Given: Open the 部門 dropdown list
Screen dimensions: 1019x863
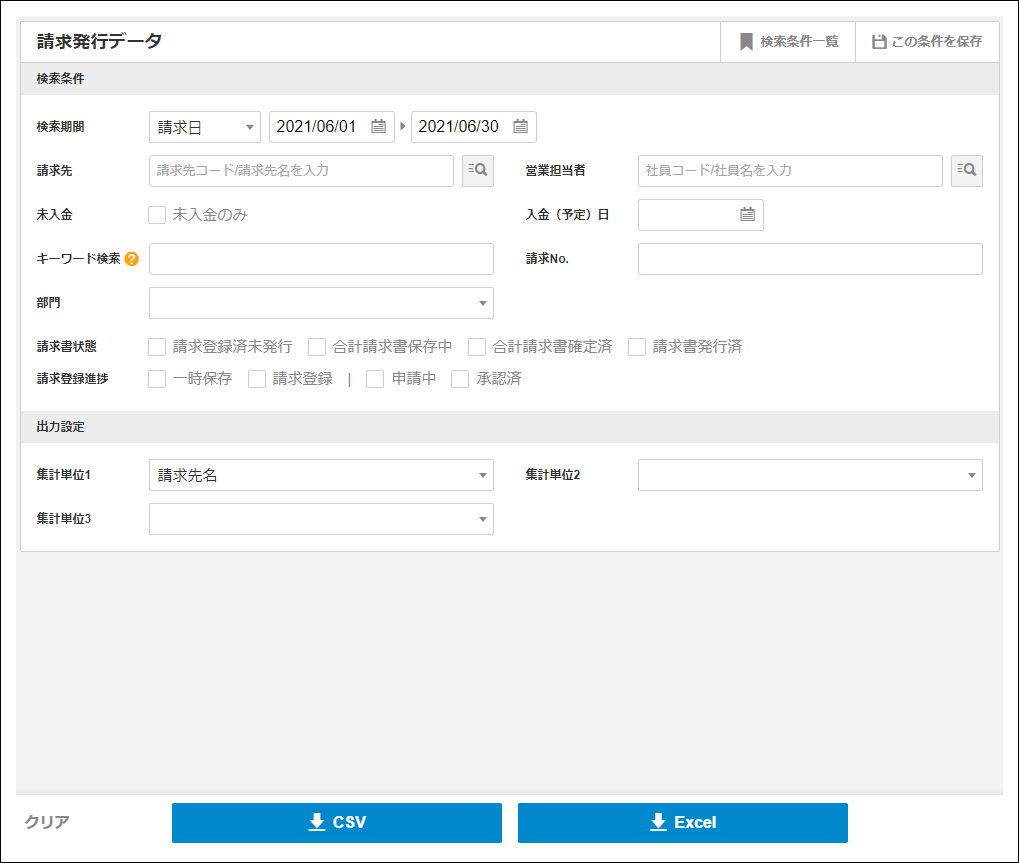Looking at the screenshot, I should (x=321, y=303).
